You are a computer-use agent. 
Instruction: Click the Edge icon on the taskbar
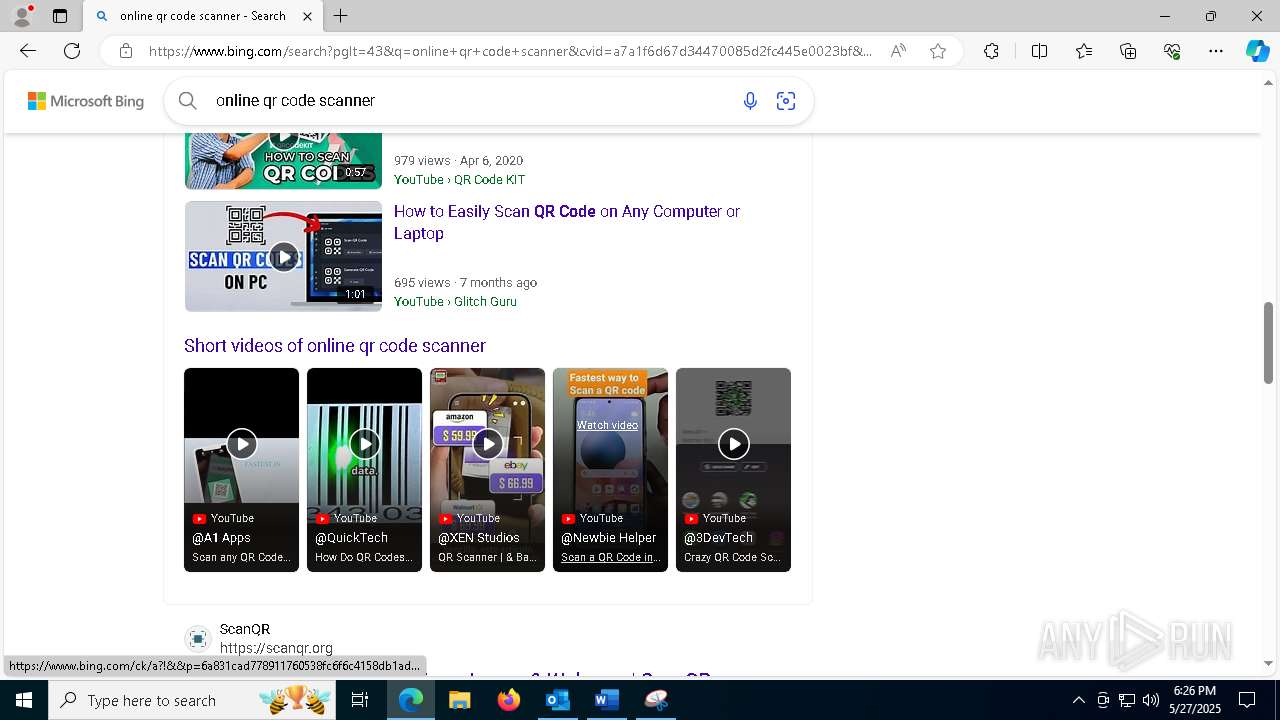tap(411, 700)
